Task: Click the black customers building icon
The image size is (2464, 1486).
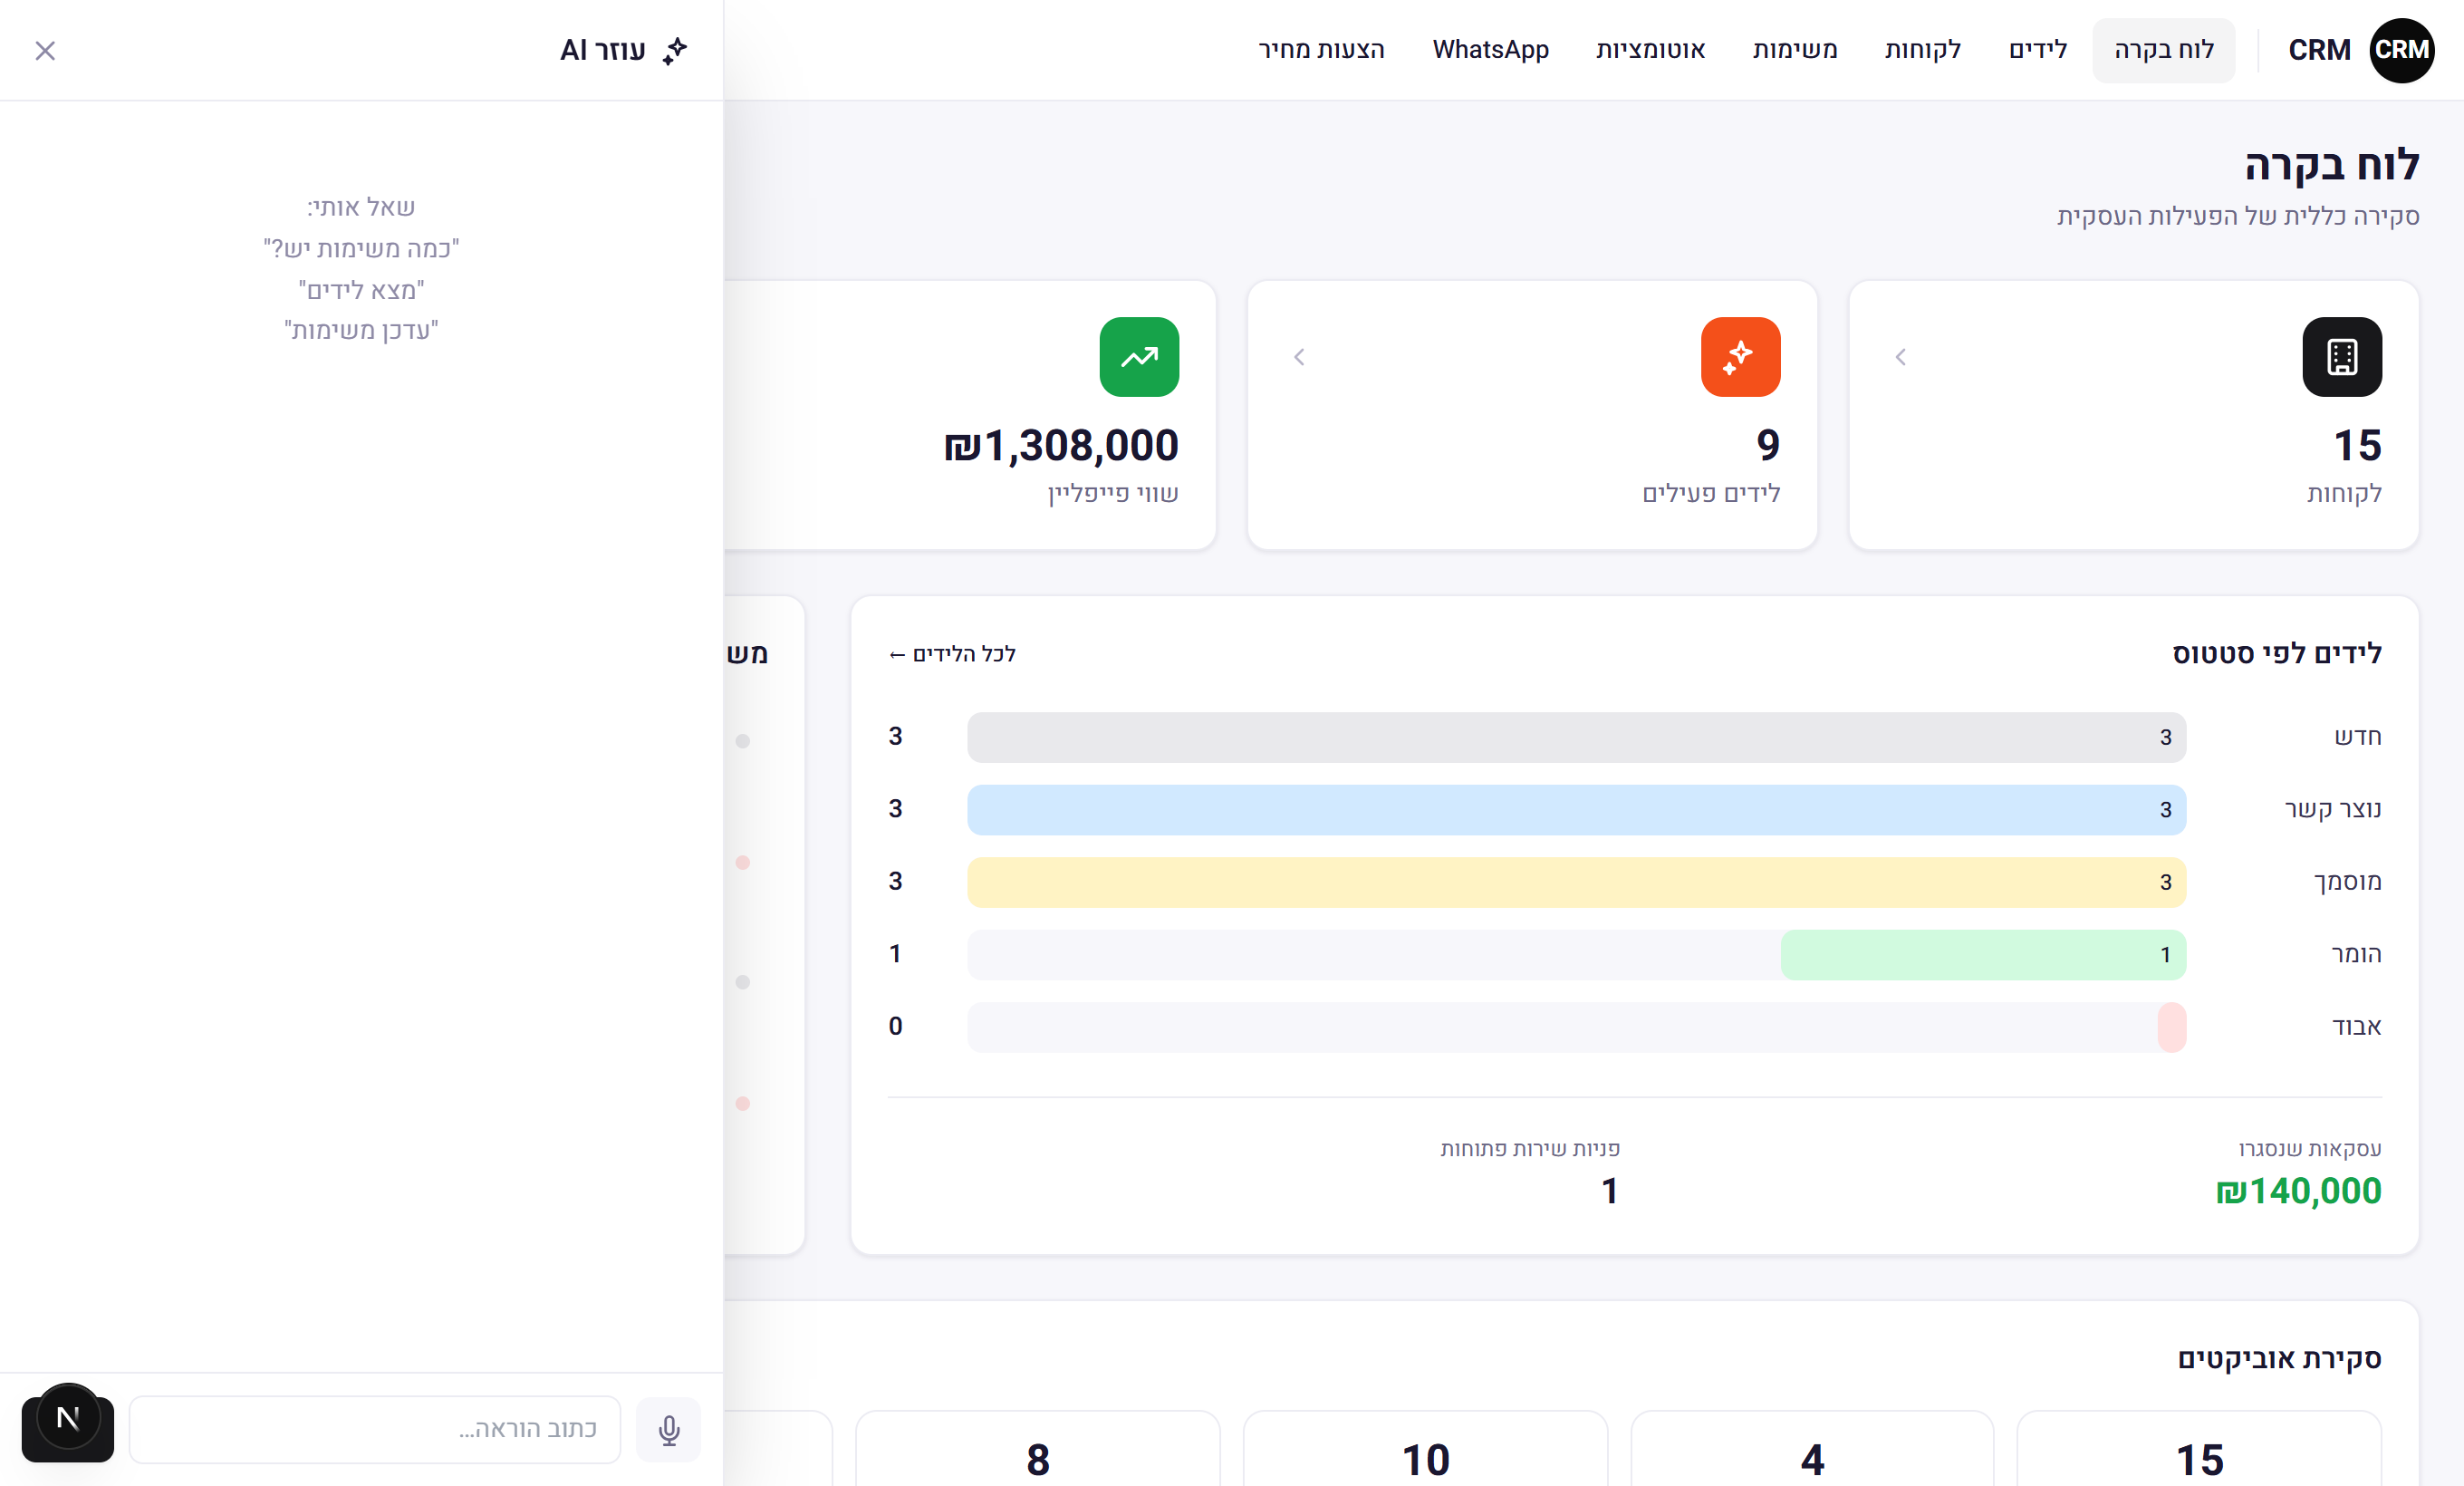Action: [2341, 357]
